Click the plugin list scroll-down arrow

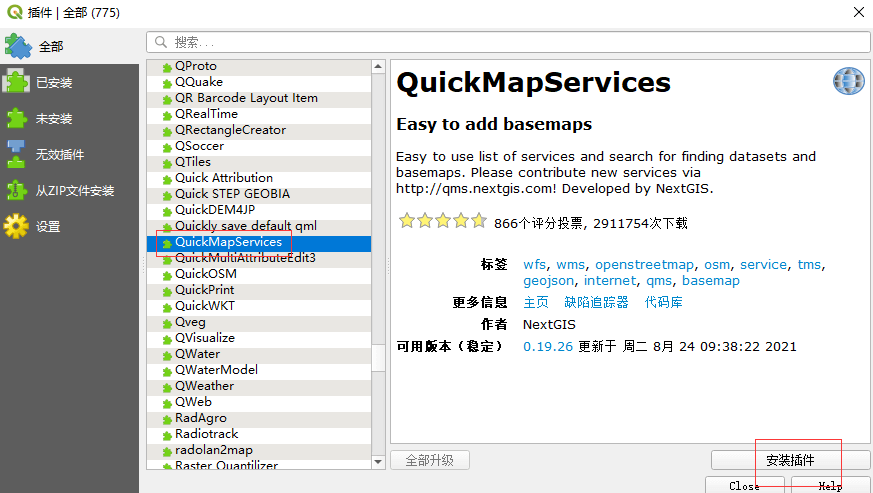(378, 462)
